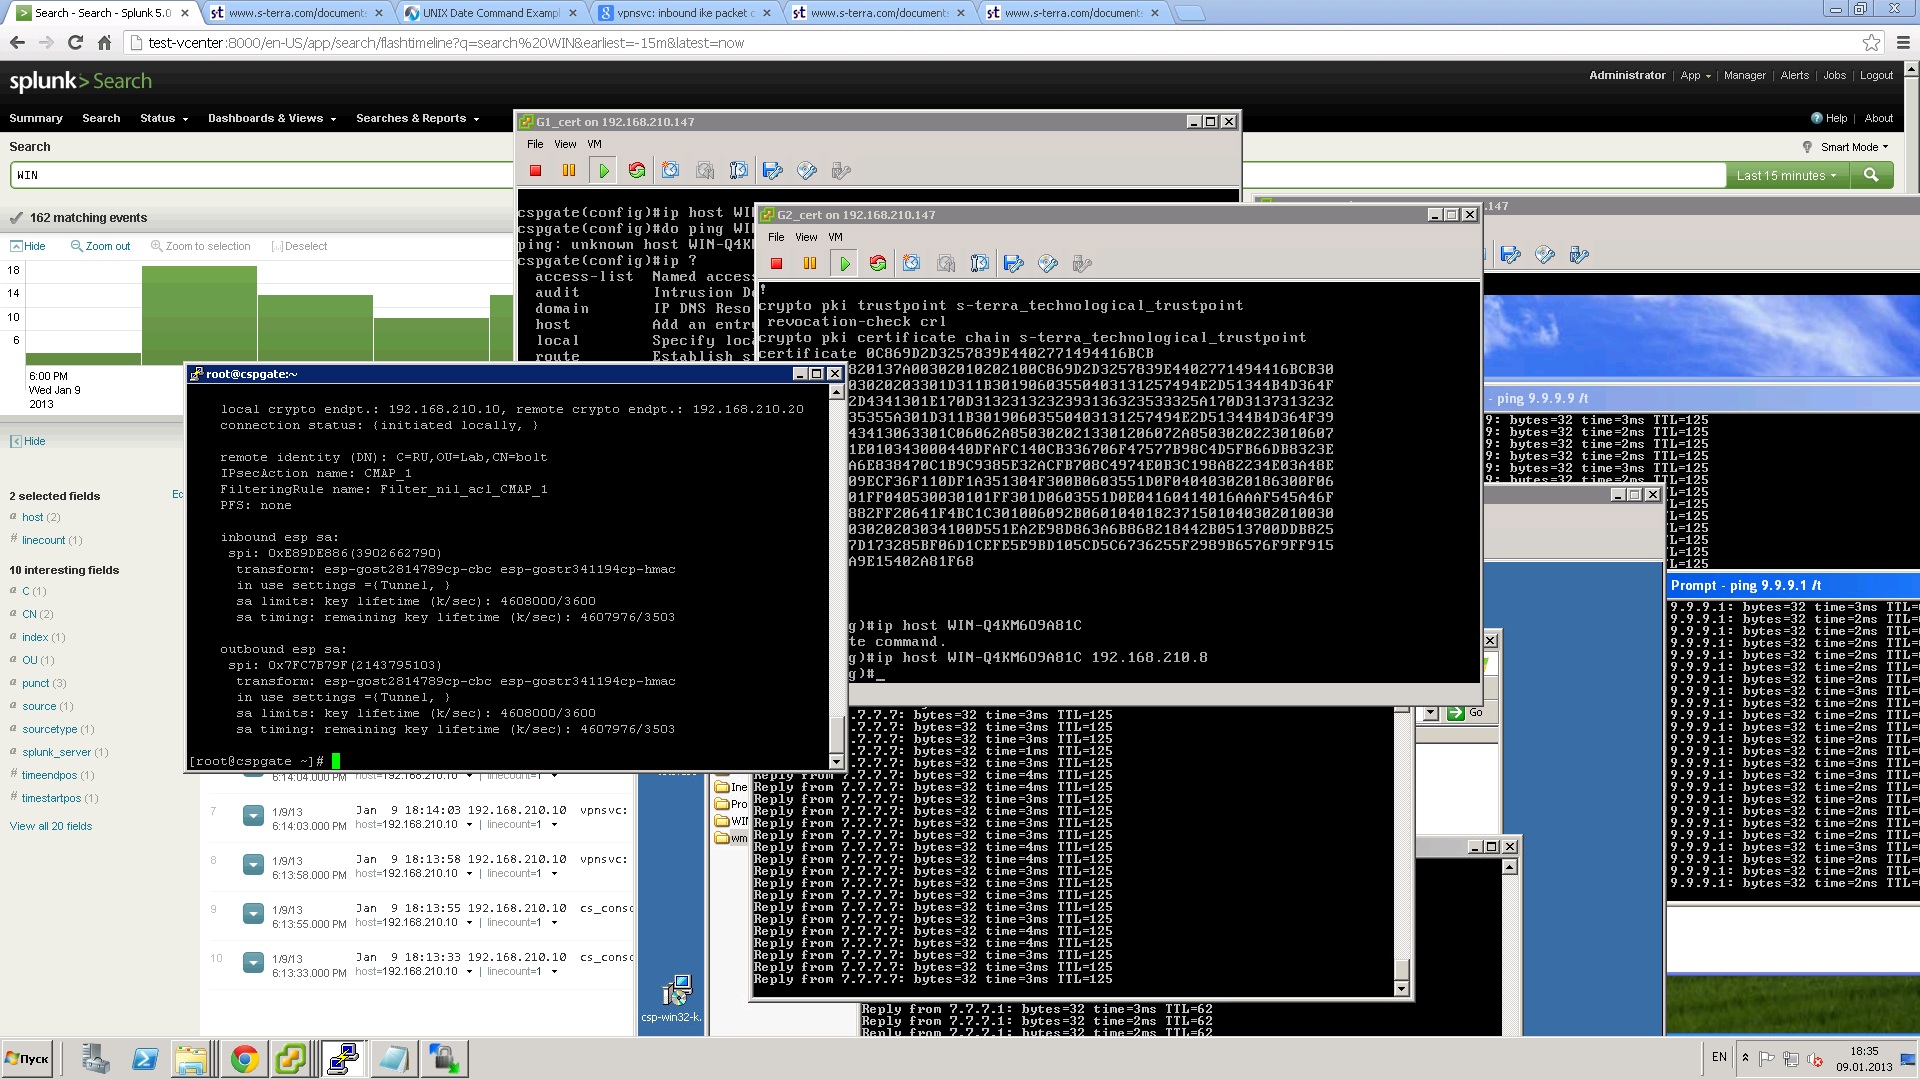1920x1080 pixels.
Task: Open the App dropdown in Splunk header
Action: [x=1695, y=75]
